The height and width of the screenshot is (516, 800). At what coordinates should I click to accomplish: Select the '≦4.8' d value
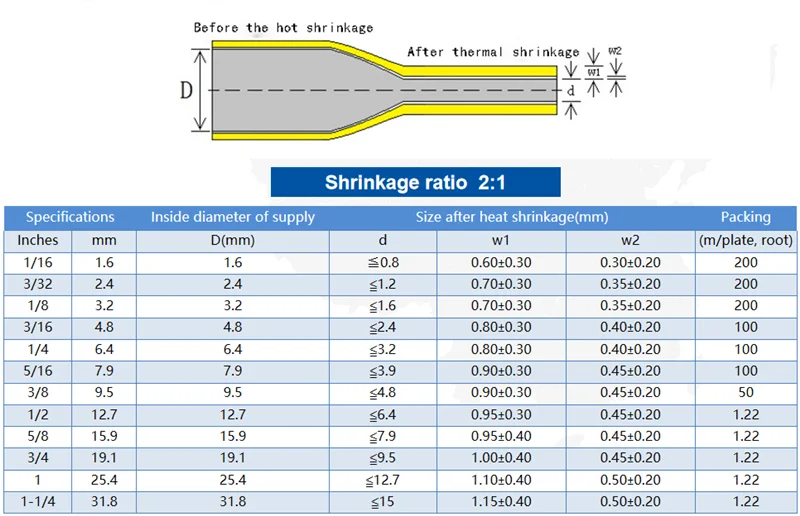pyautogui.click(x=383, y=392)
